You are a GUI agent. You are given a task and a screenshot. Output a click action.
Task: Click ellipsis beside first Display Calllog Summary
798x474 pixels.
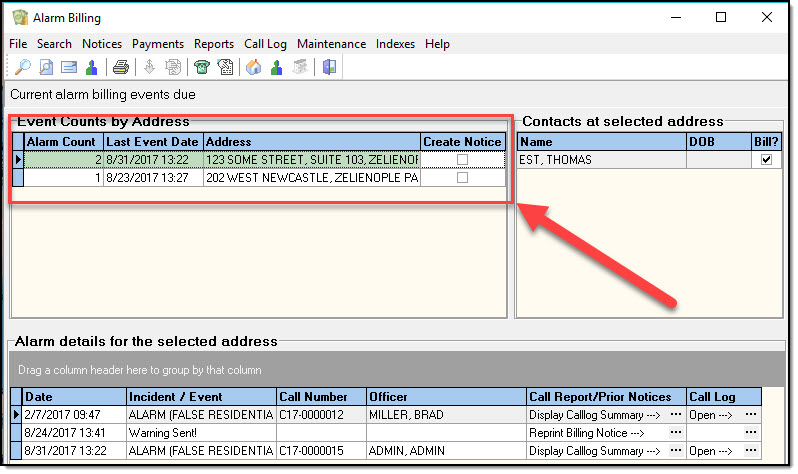[x=676, y=415]
